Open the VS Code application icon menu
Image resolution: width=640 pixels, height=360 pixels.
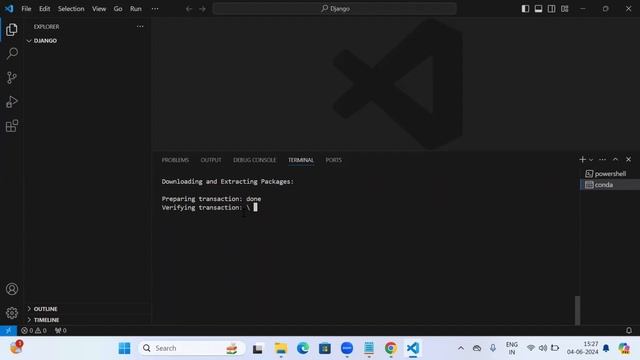tap(9, 9)
